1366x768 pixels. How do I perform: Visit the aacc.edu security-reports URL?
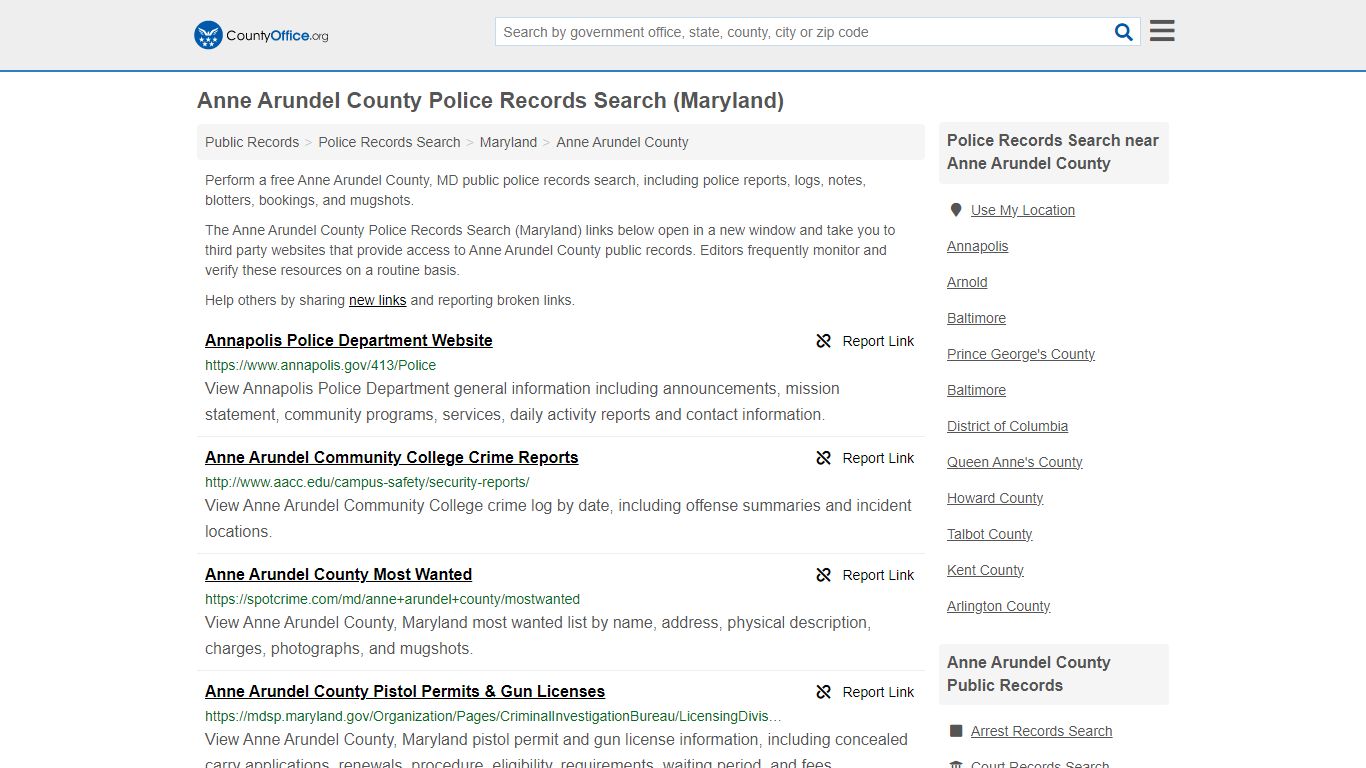click(367, 482)
